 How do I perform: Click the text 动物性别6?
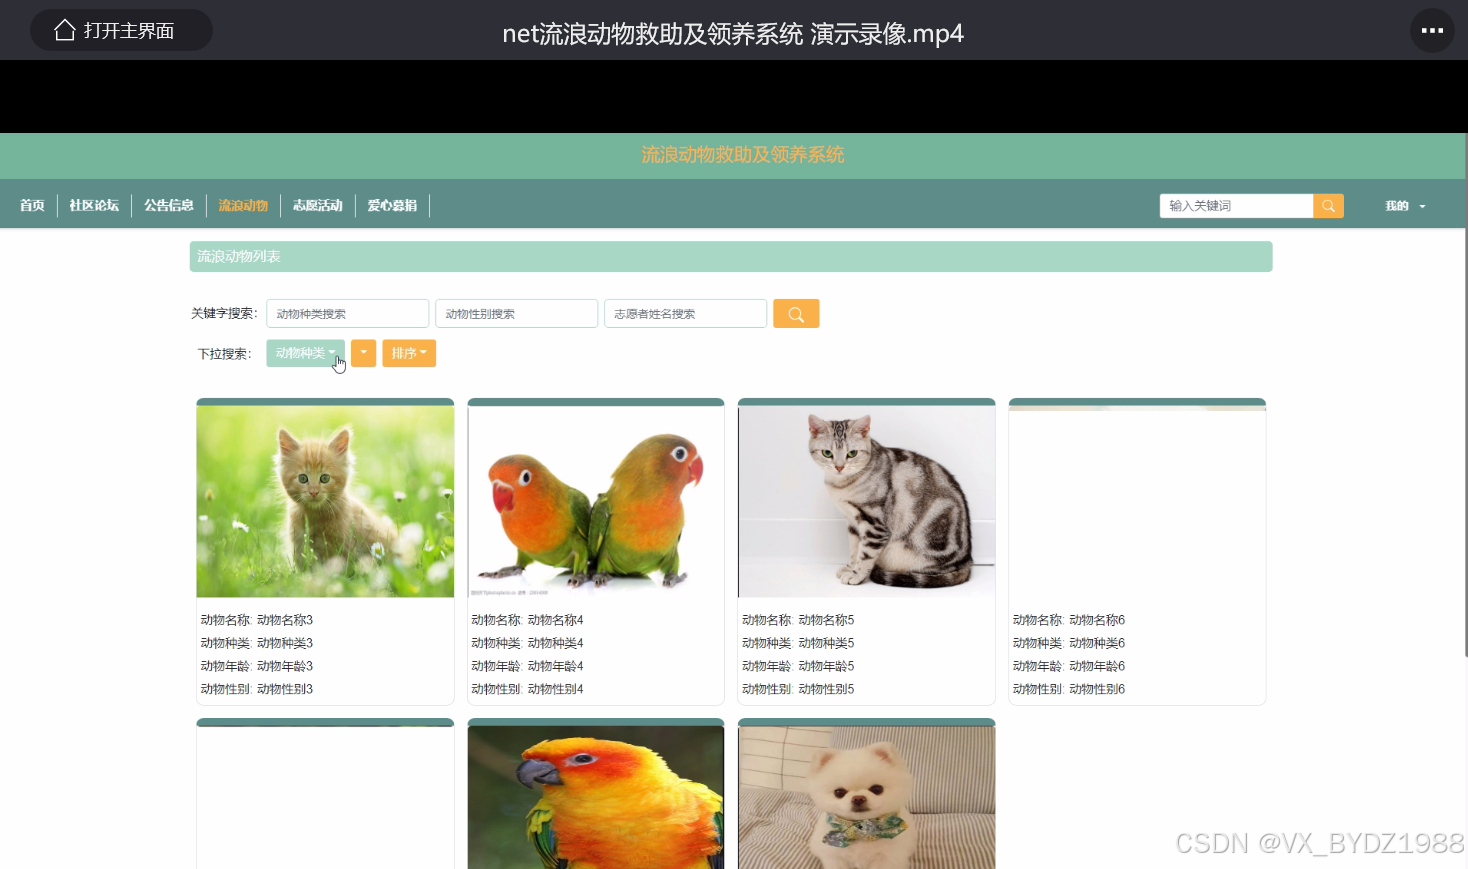pyautogui.click(x=1097, y=689)
